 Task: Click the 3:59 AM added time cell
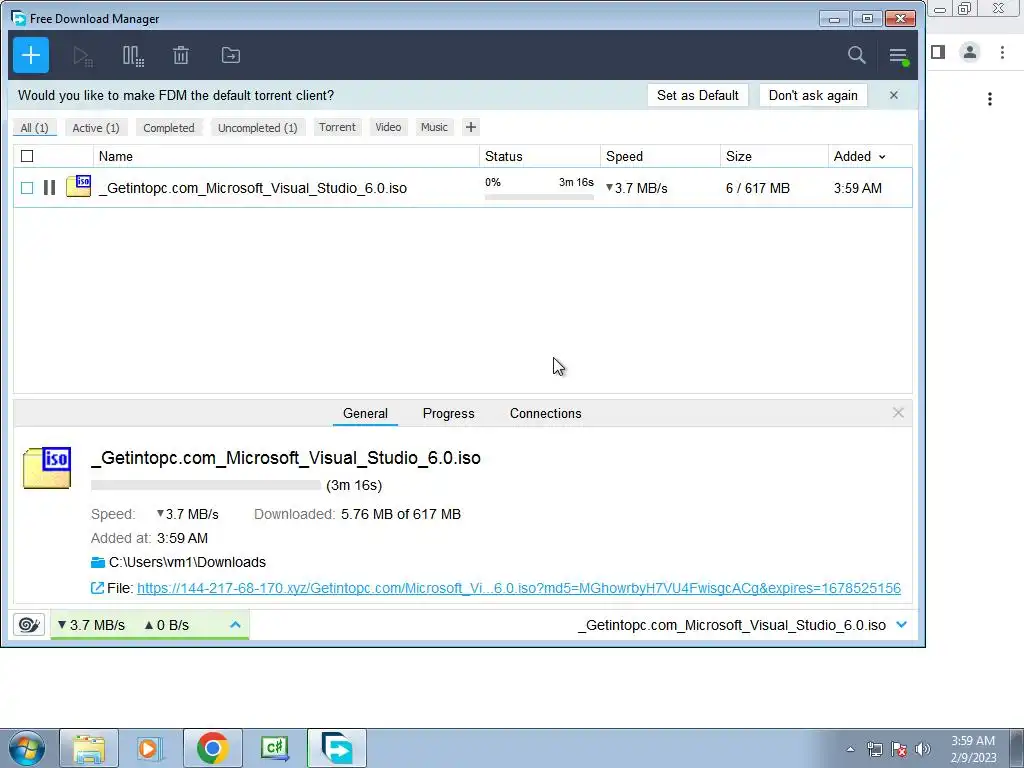pos(857,188)
